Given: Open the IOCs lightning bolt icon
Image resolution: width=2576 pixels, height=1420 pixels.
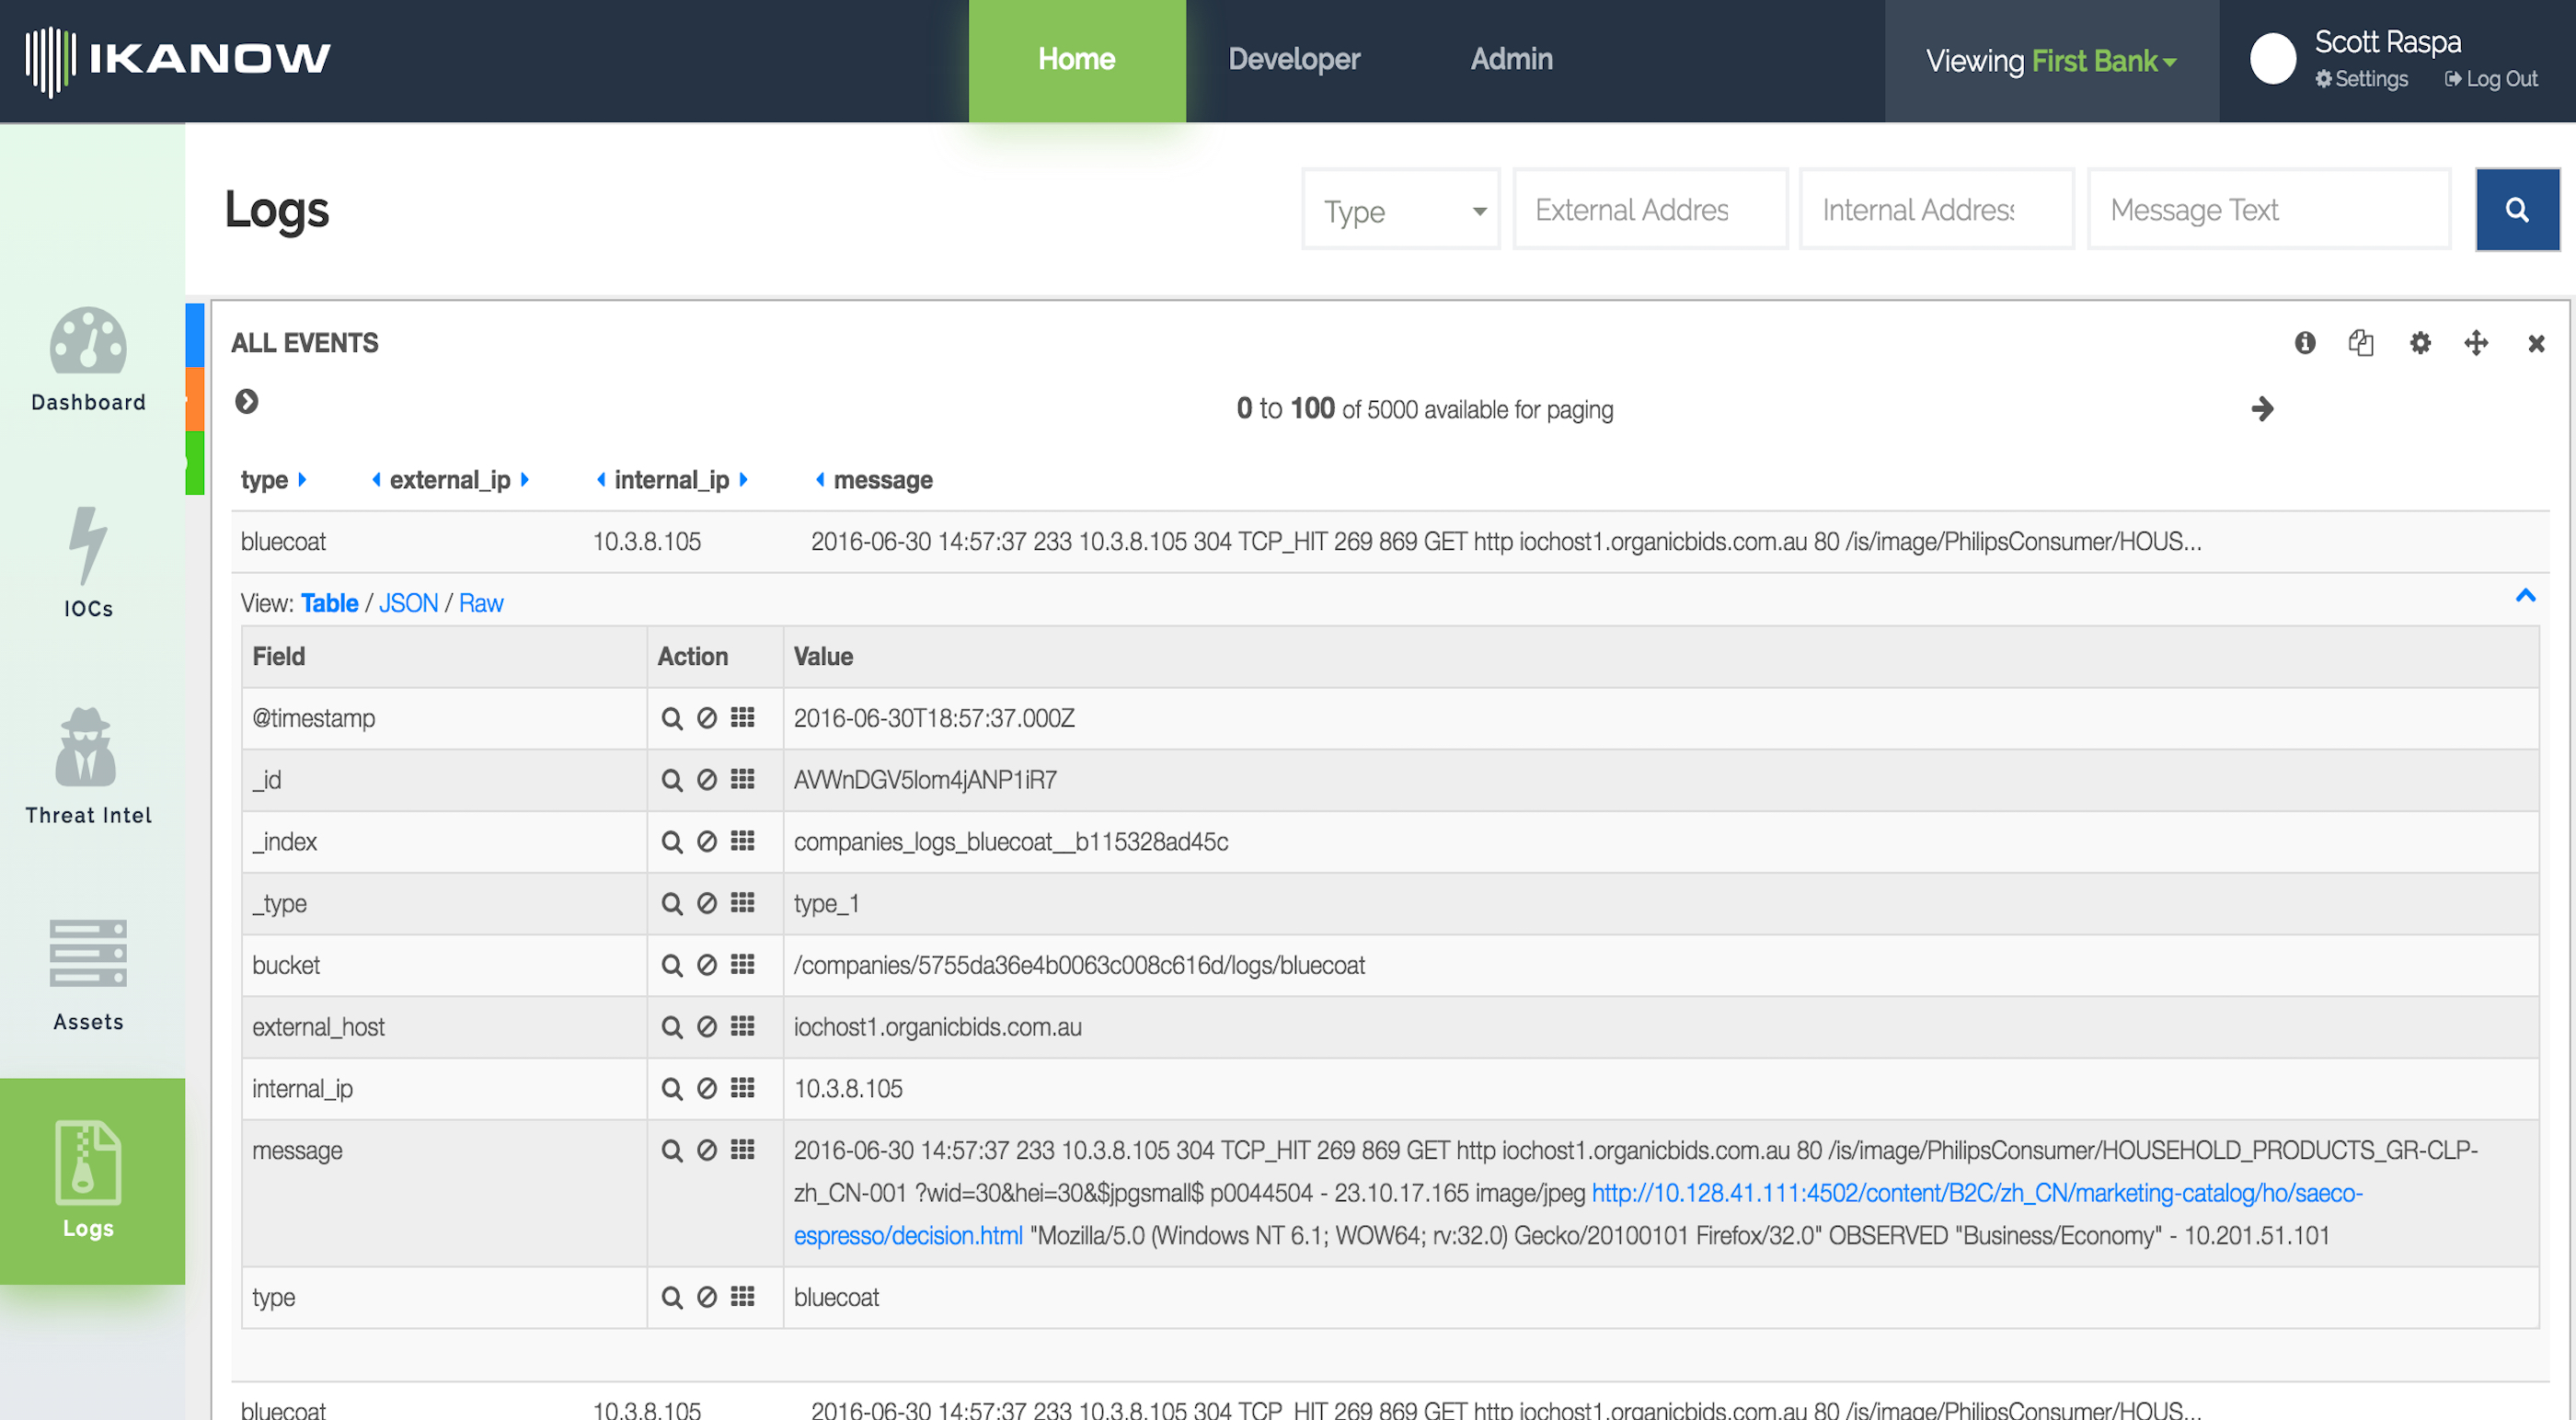Looking at the screenshot, I should coord(87,545).
